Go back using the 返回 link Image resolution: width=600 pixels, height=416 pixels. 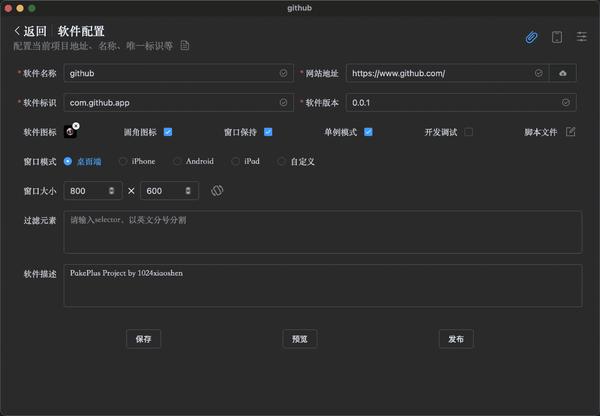click(30, 31)
